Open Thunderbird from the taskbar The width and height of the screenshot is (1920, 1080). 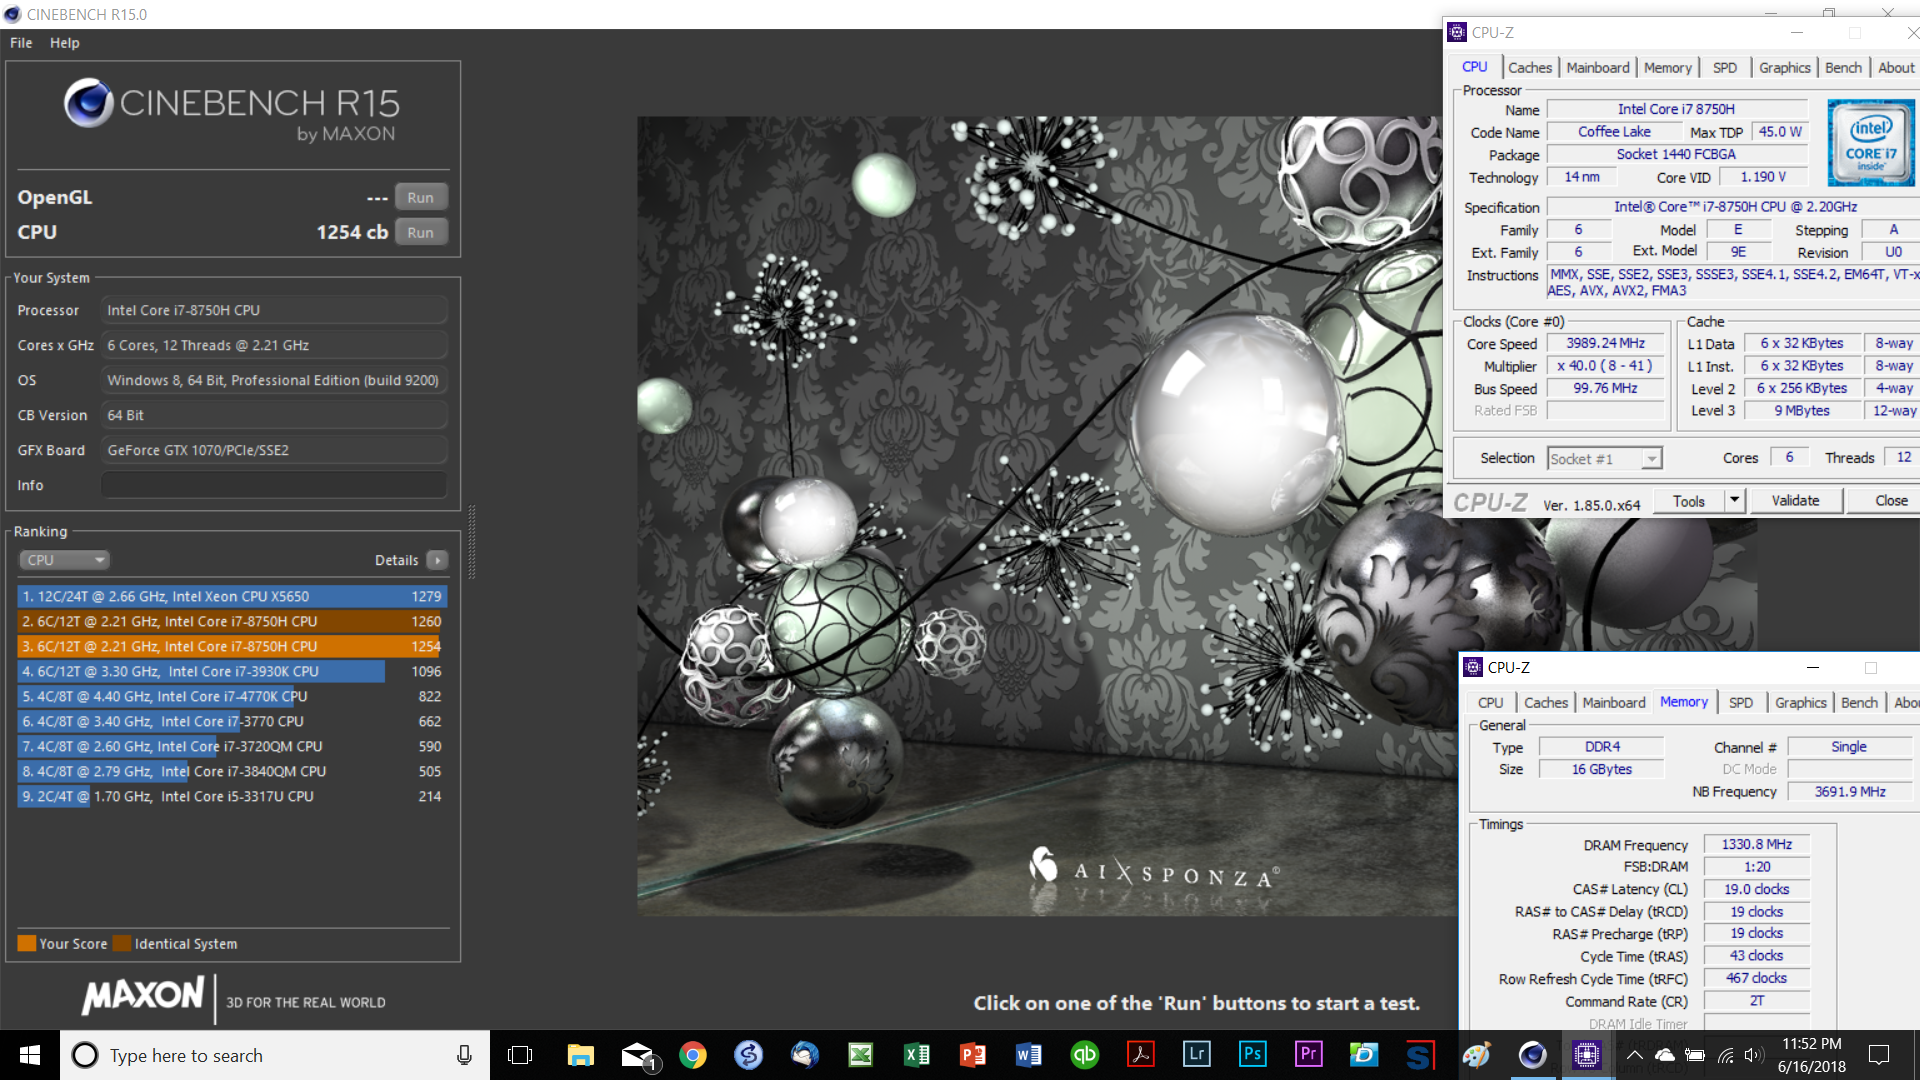pos(804,1055)
